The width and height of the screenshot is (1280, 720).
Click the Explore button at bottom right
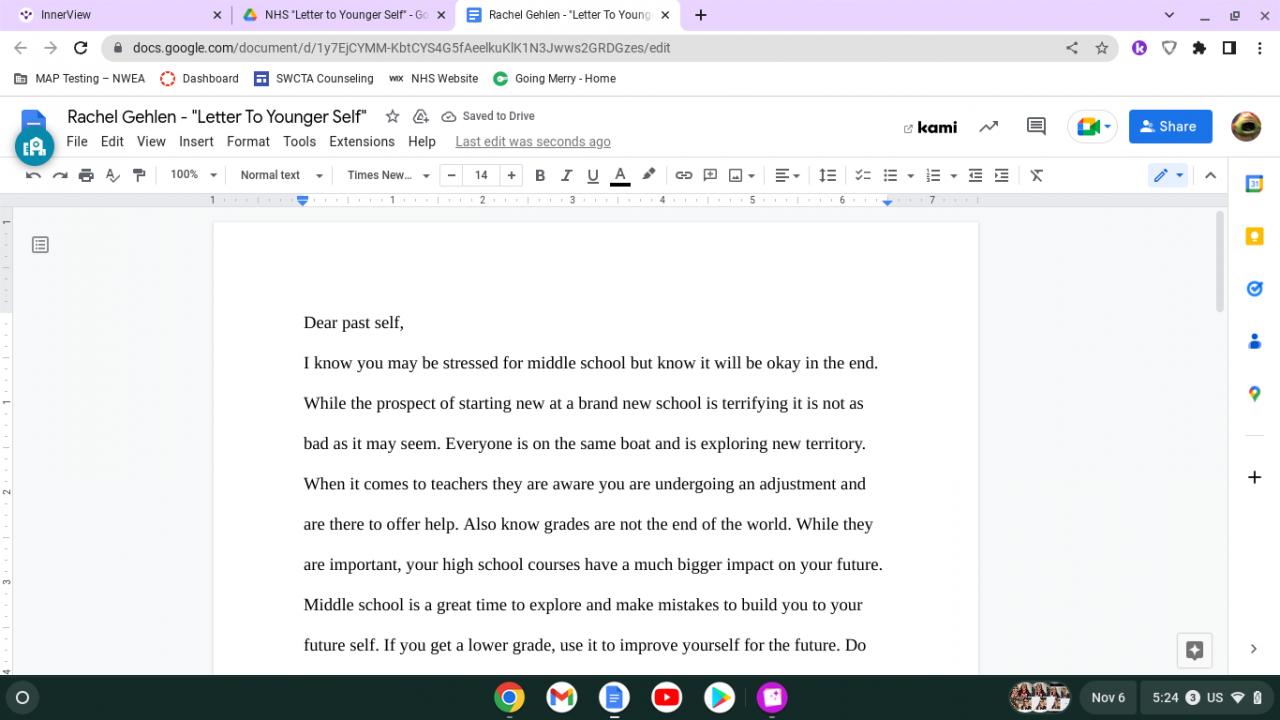(x=1194, y=650)
